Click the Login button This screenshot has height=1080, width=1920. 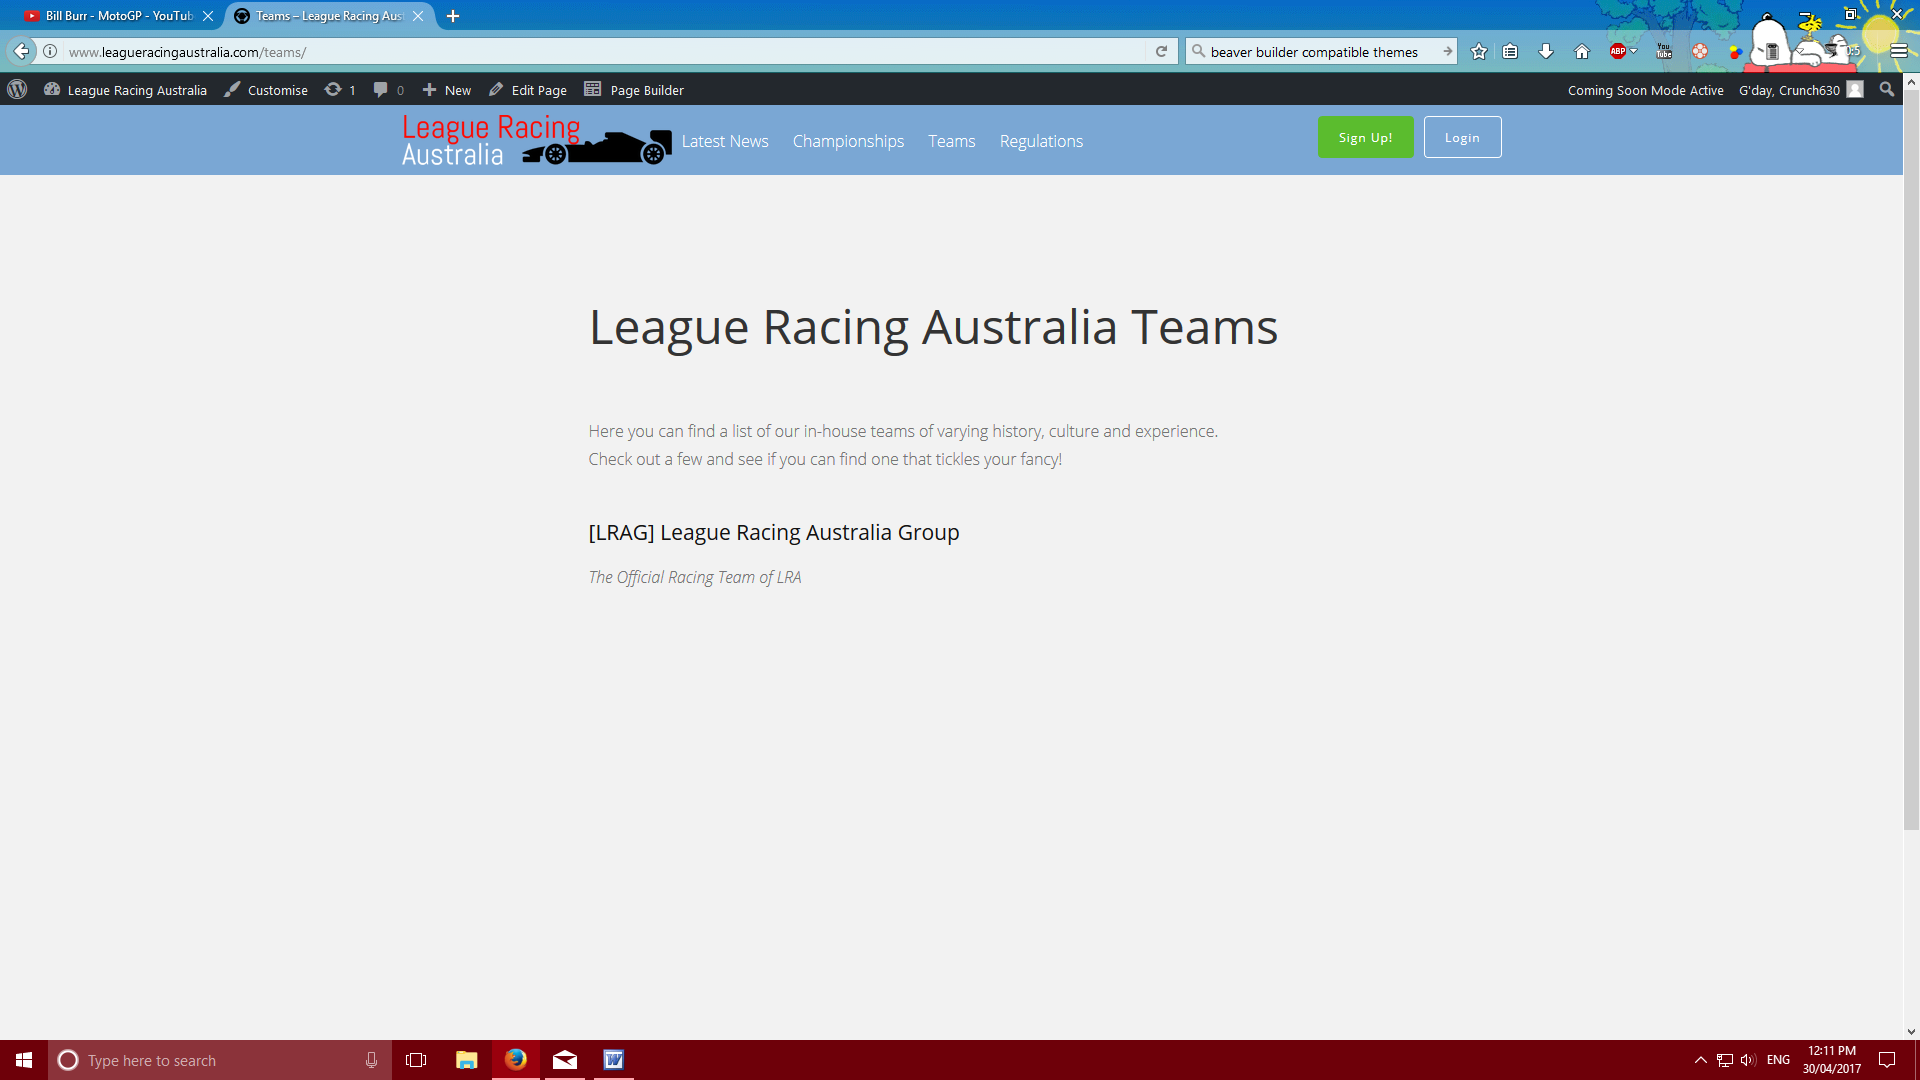(x=1462, y=138)
